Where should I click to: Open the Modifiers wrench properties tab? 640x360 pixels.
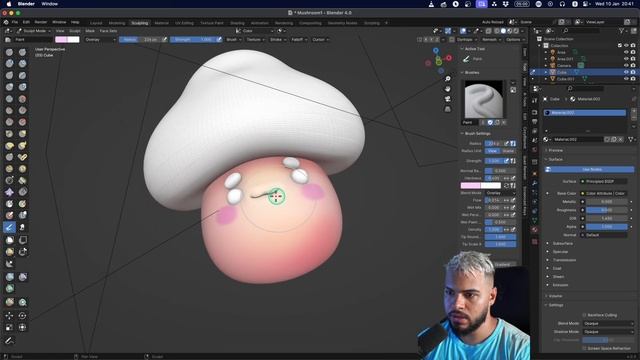tap(535, 183)
